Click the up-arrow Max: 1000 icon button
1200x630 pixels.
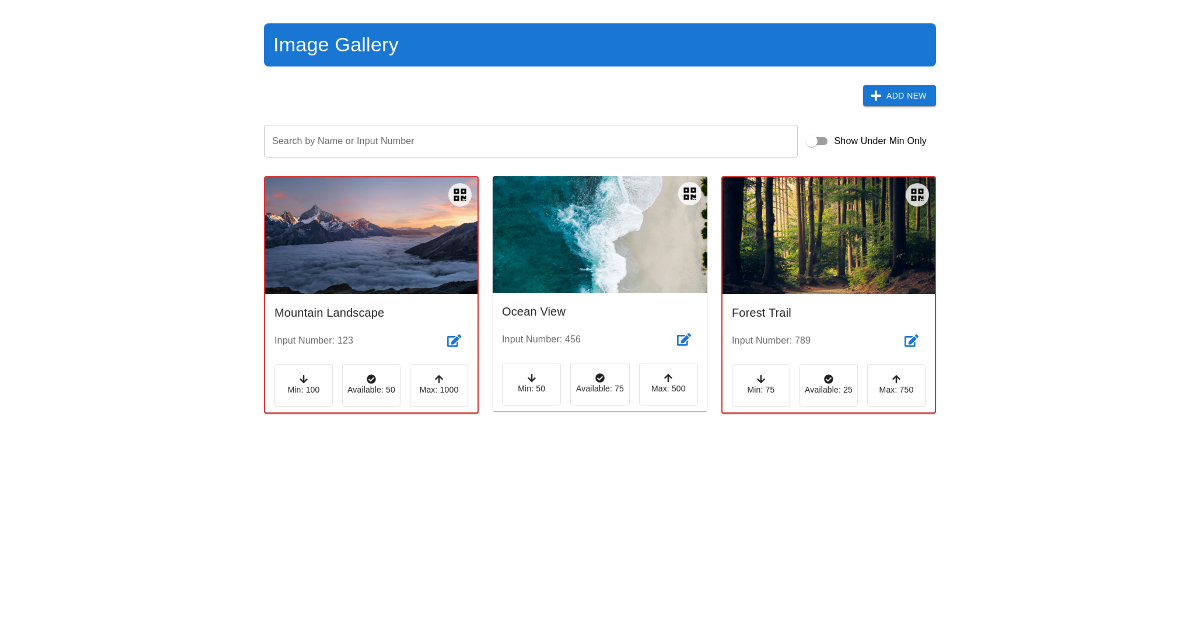click(x=438, y=384)
